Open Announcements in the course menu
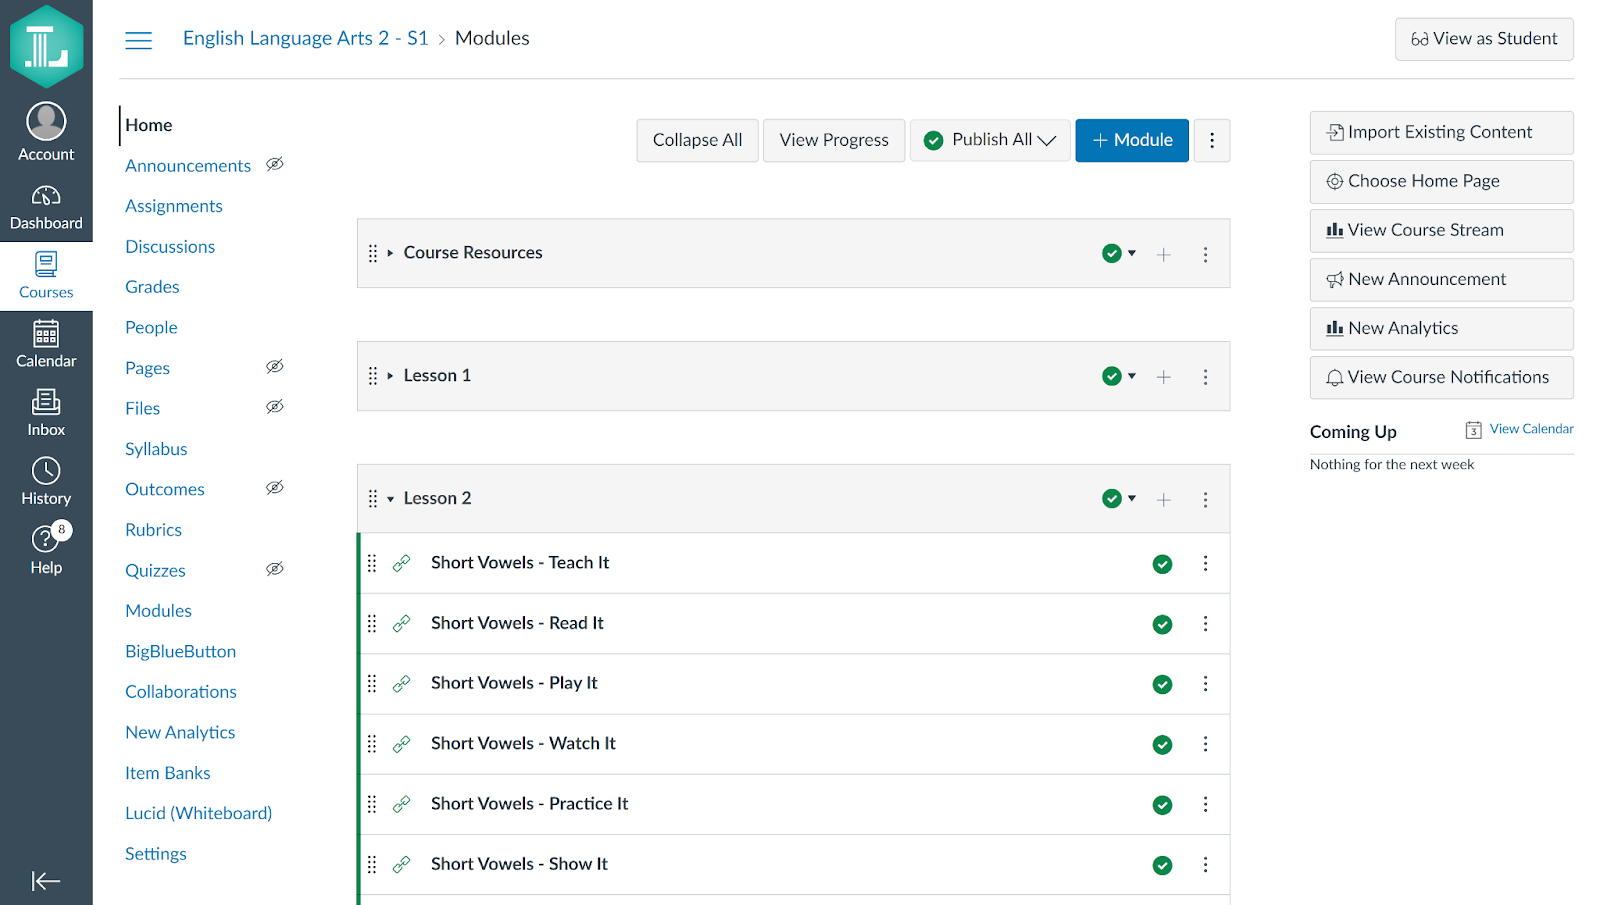Image resolution: width=1600 pixels, height=905 pixels. click(x=188, y=166)
